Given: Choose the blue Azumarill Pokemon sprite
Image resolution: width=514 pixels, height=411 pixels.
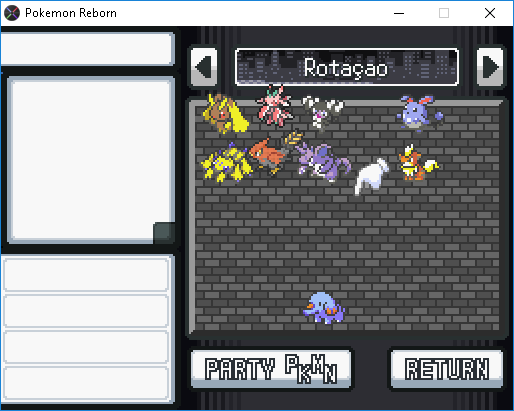Looking at the screenshot, I should (x=419, y=112).
